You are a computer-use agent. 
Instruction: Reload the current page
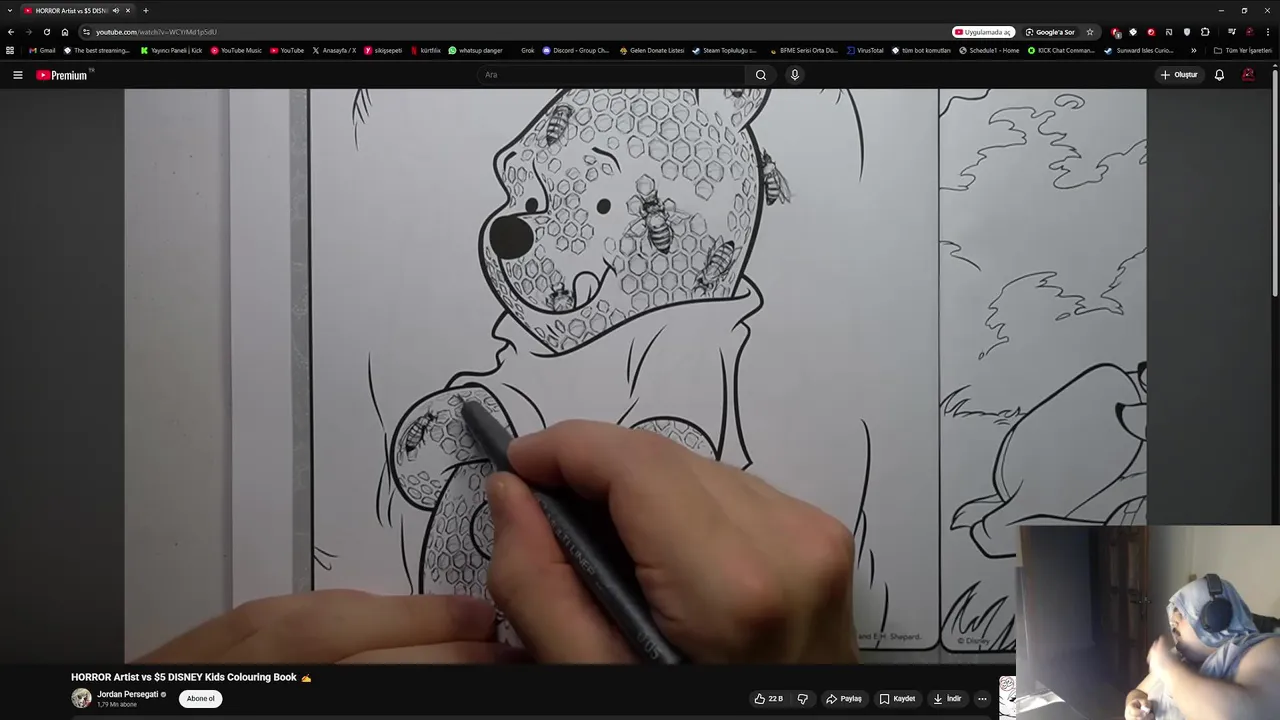[x=46, y=32]
